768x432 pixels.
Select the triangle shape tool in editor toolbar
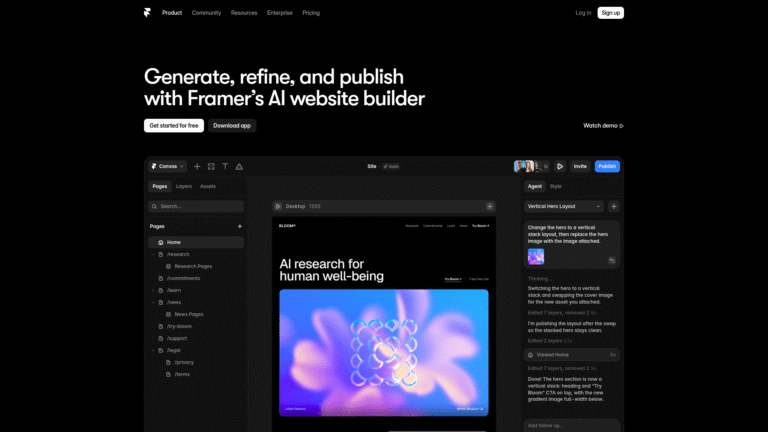click(x=239, y=167)
